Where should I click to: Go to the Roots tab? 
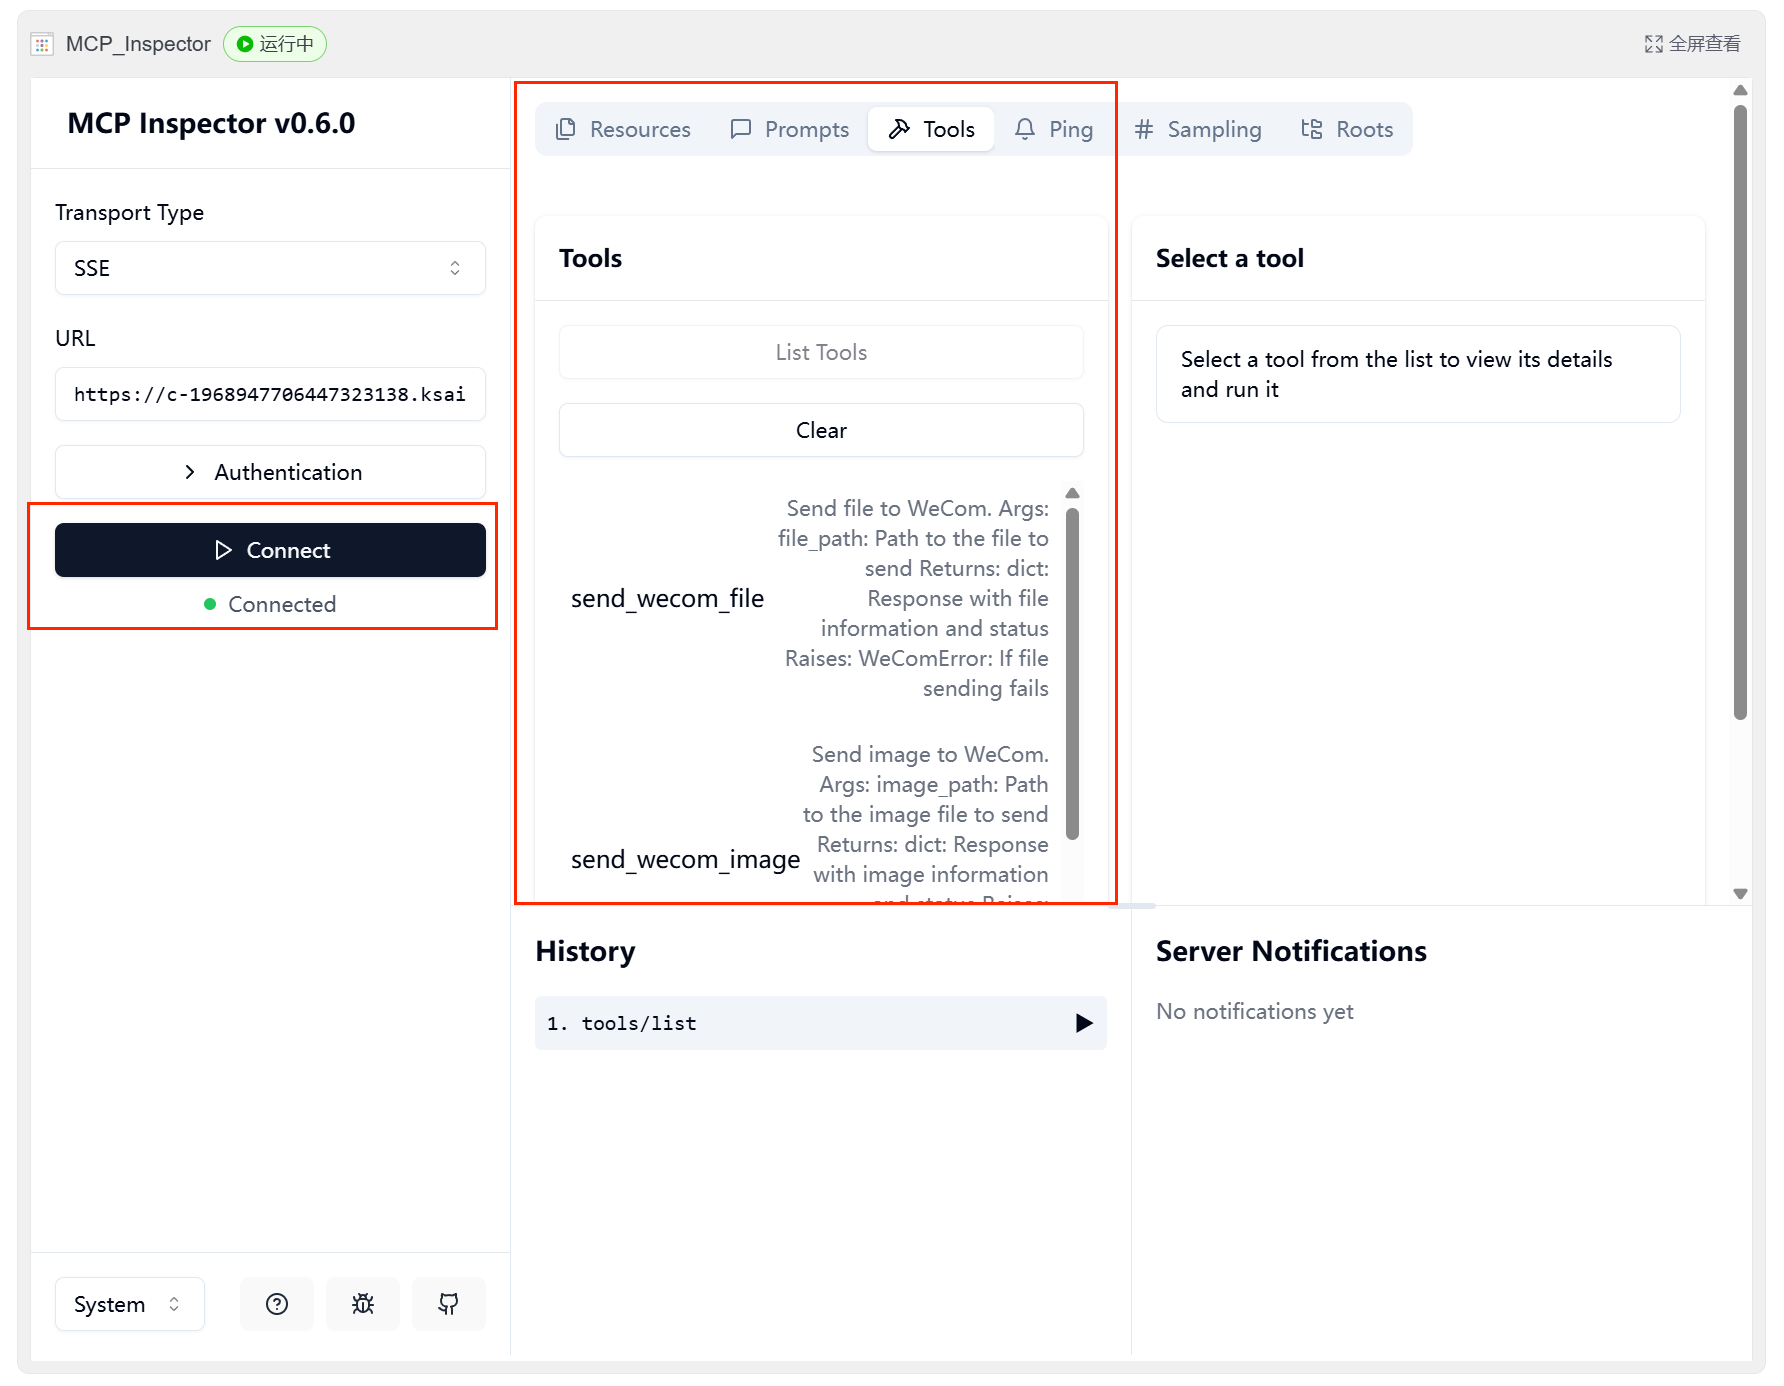coord(1347,129)
